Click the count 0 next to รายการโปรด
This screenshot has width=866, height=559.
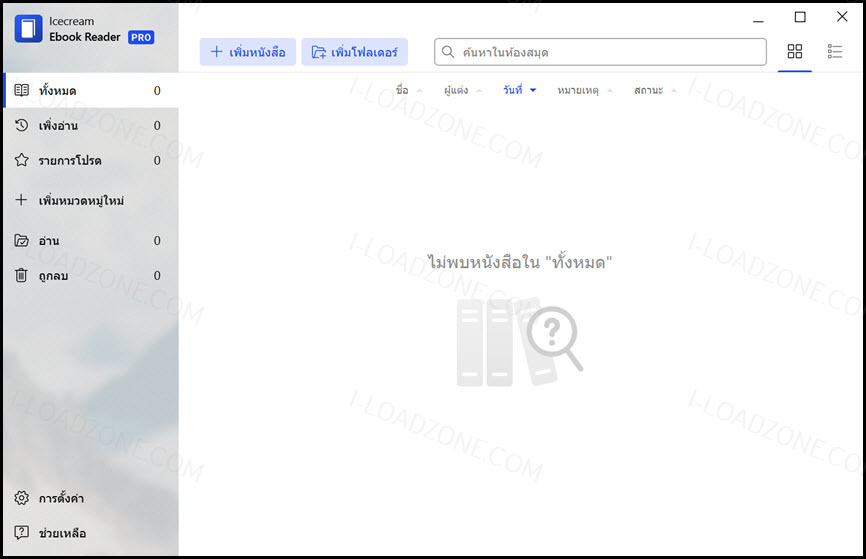pyautogui.click(x=157, y=160)
